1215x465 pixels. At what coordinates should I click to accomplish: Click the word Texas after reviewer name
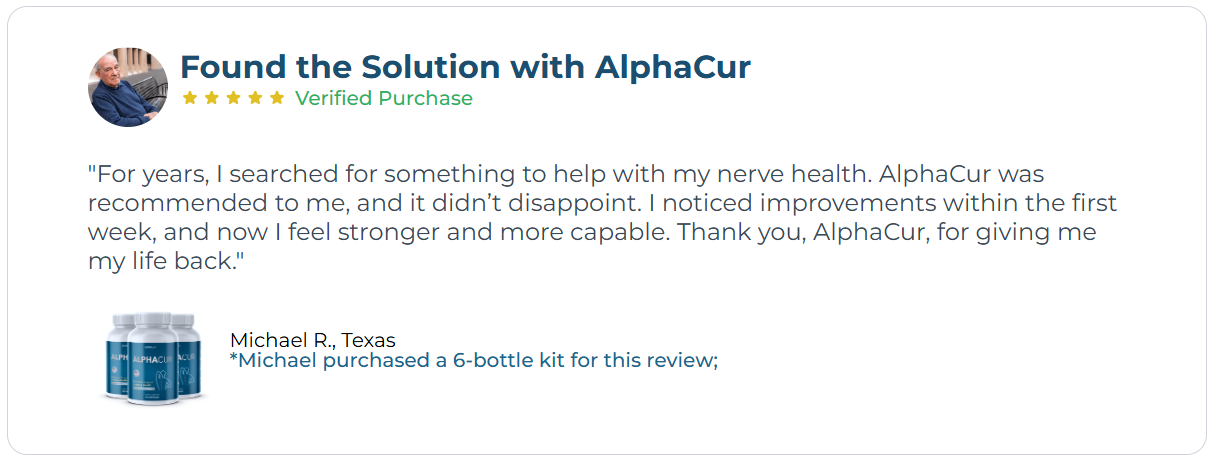369,340
